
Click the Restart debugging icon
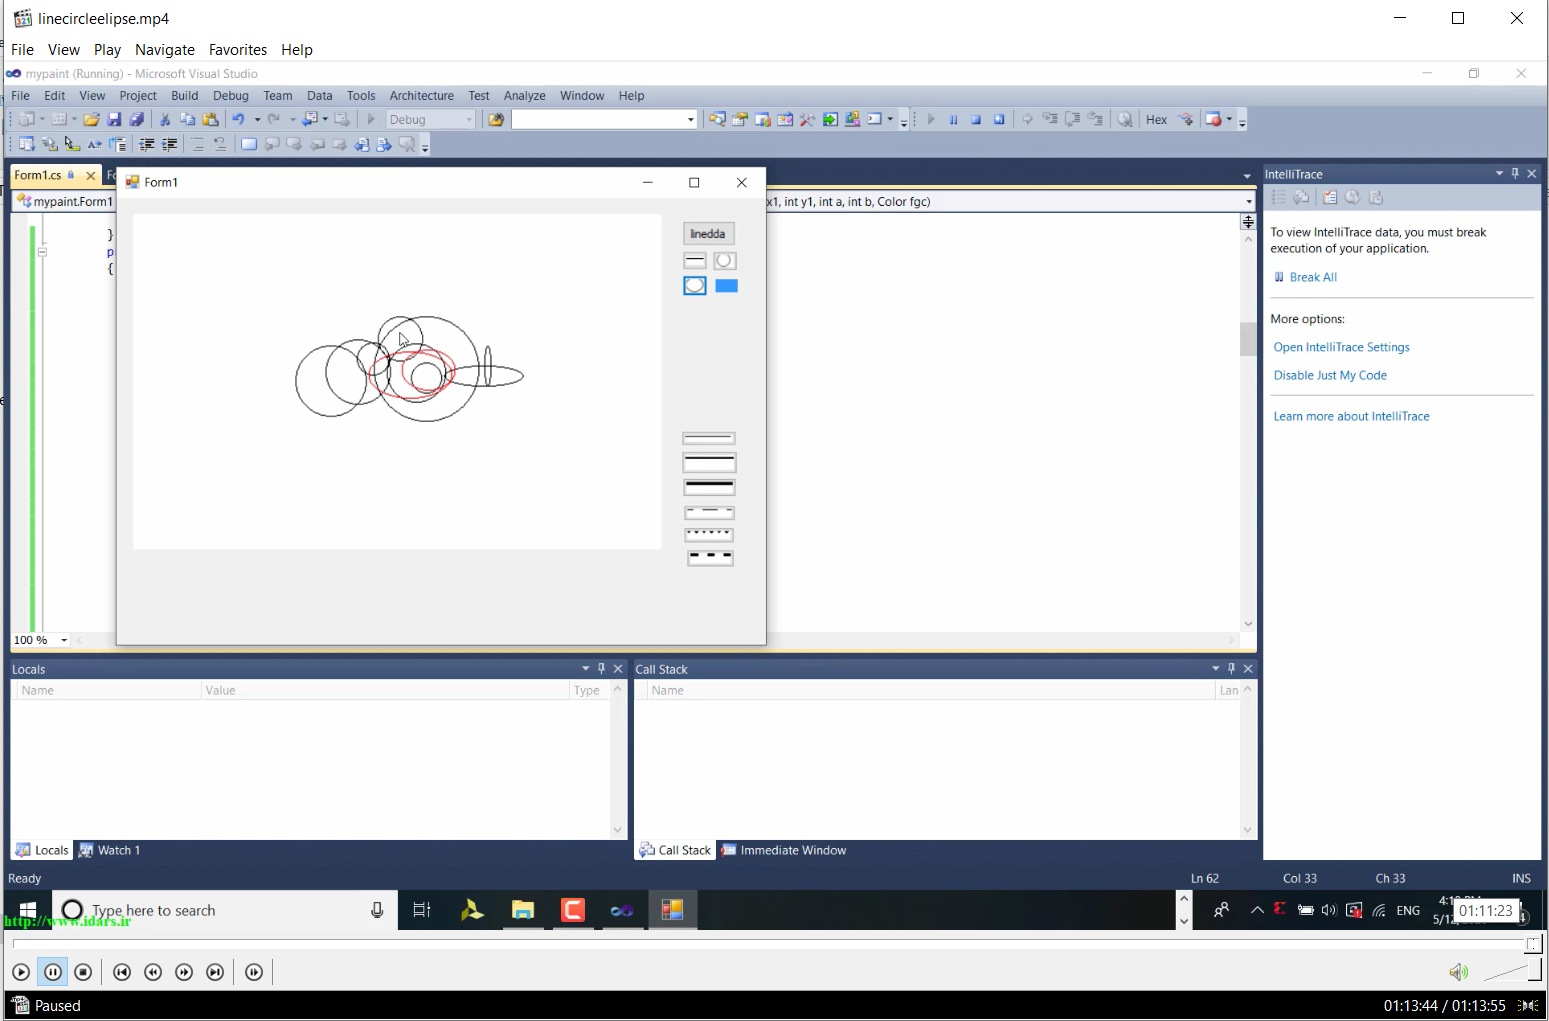pos(999,119)
